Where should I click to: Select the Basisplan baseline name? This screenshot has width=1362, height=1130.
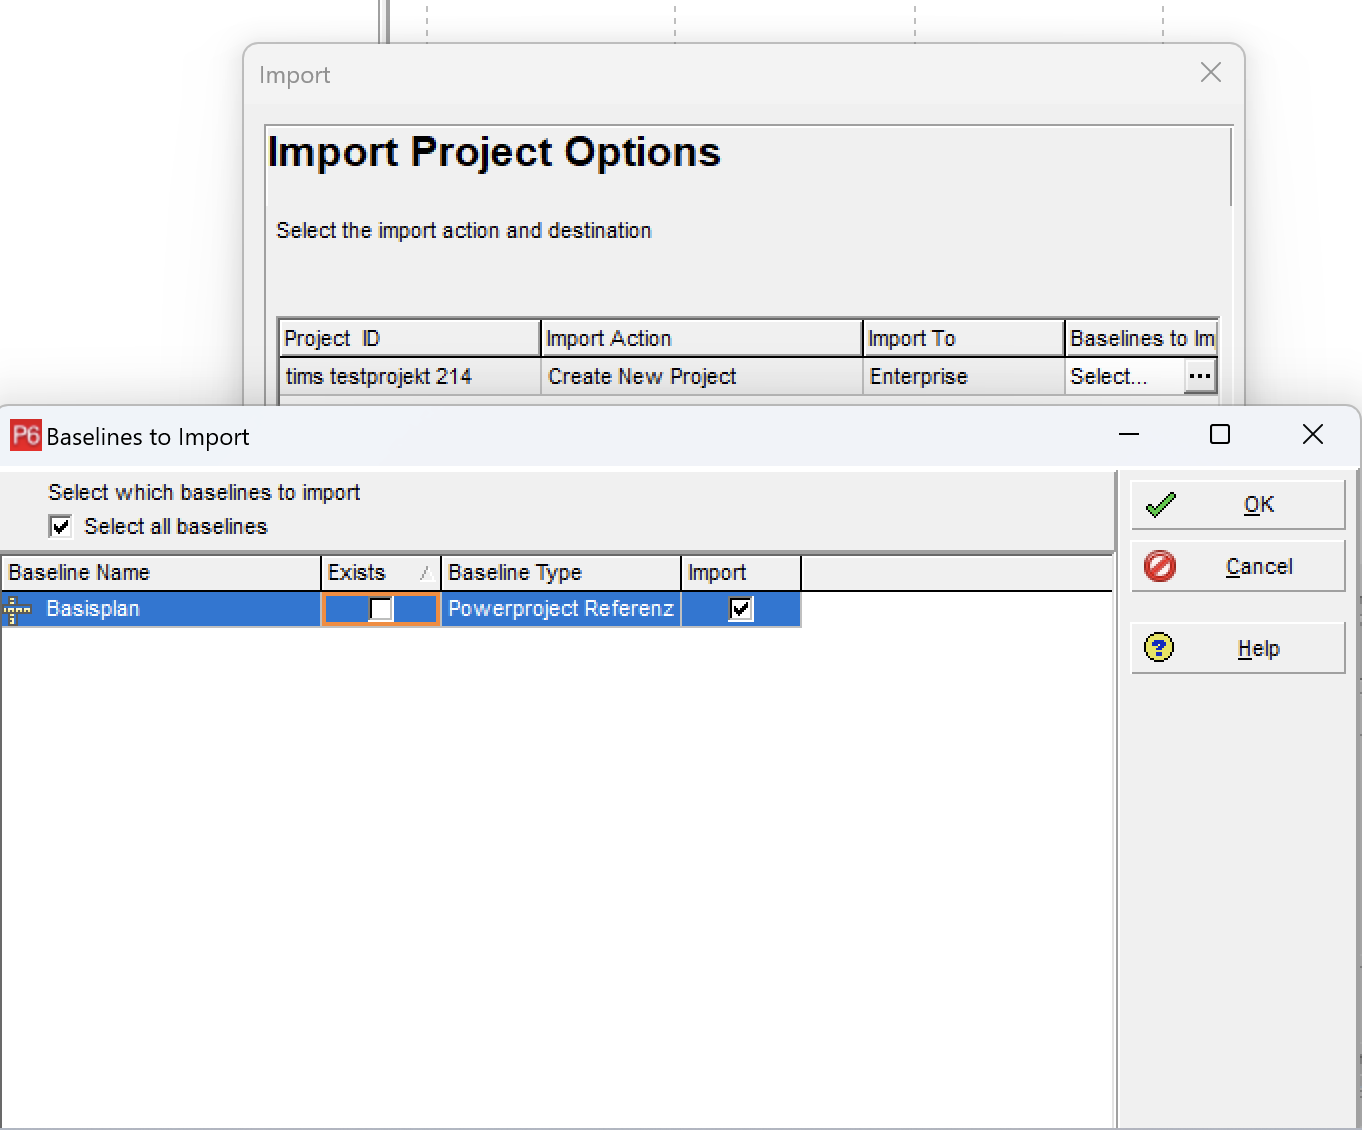[93, 609]
